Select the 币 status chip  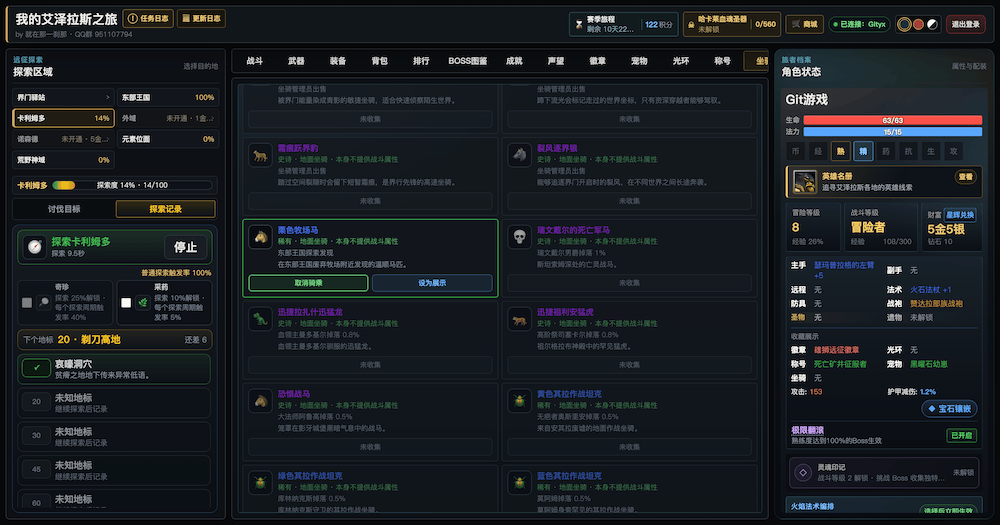[x=795, y=151]
